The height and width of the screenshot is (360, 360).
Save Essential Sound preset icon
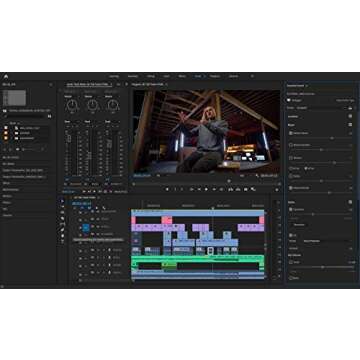pos(350,108)
